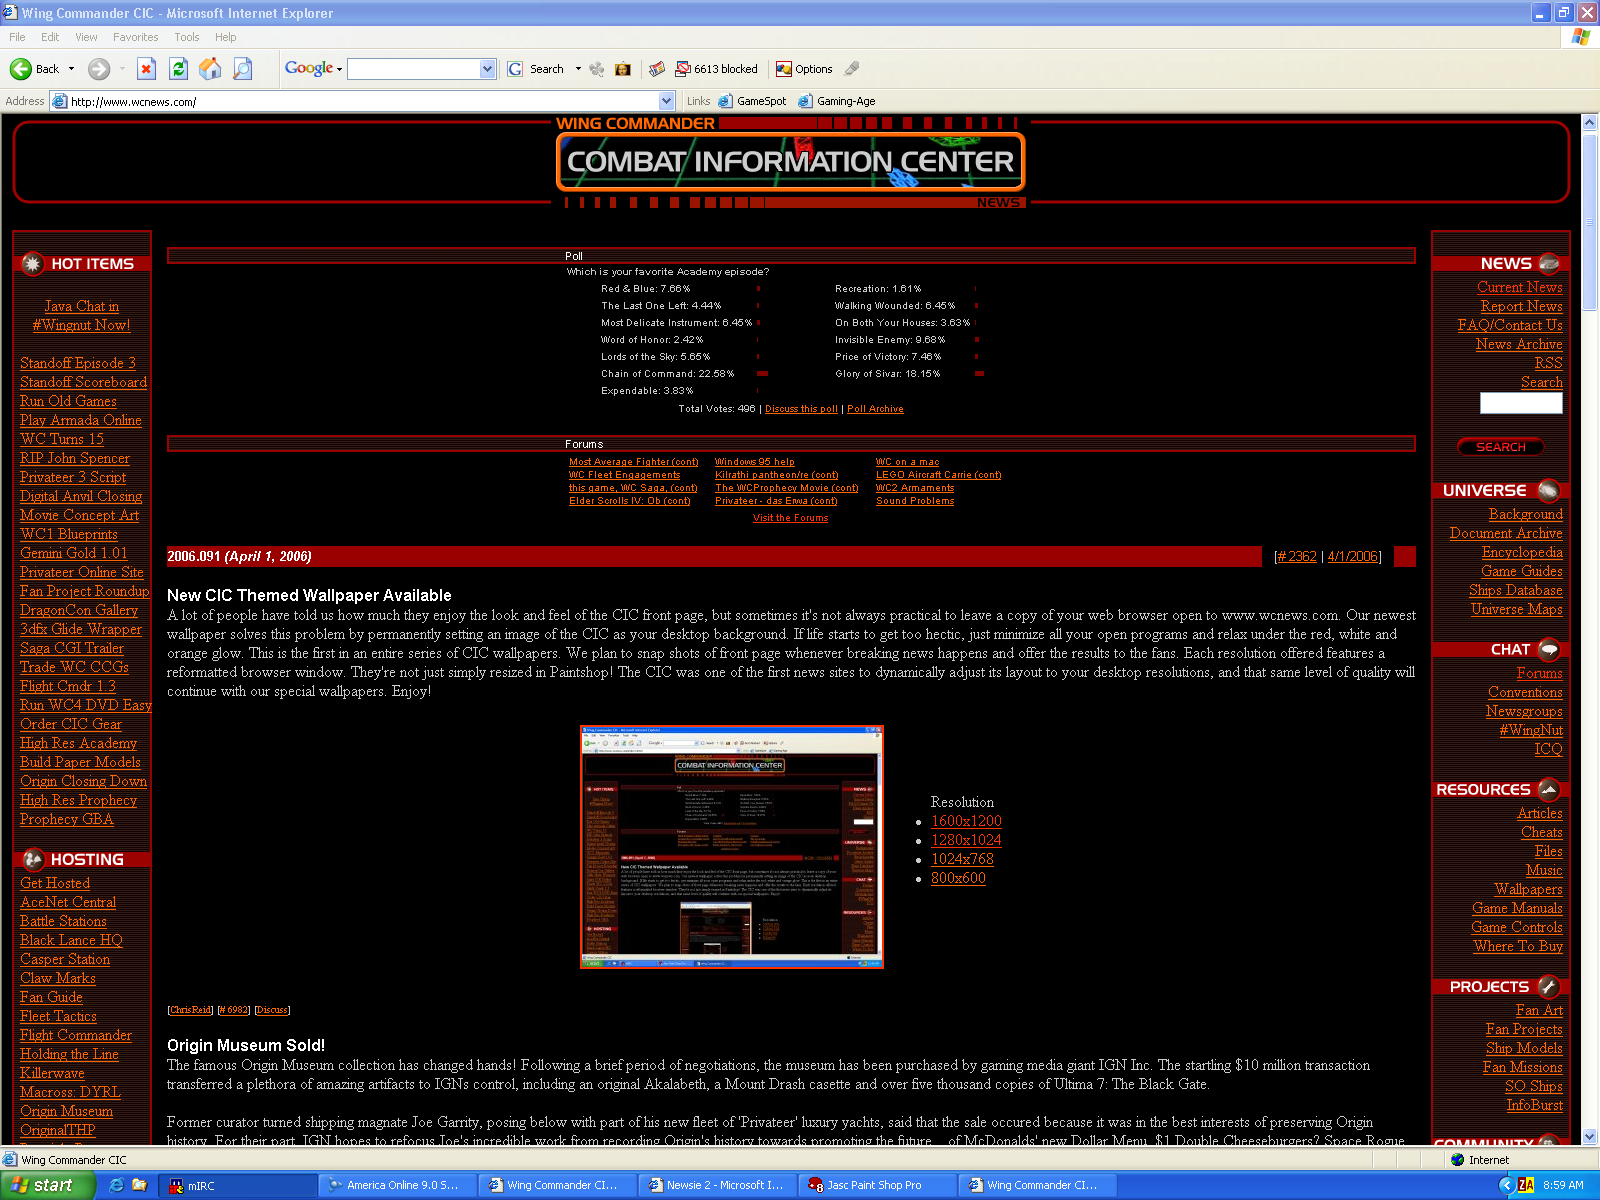Image resolution: width=1600 pixels, height=1200 pixels.
Task: Click the site search text field
Action: tap(1520, 403)
